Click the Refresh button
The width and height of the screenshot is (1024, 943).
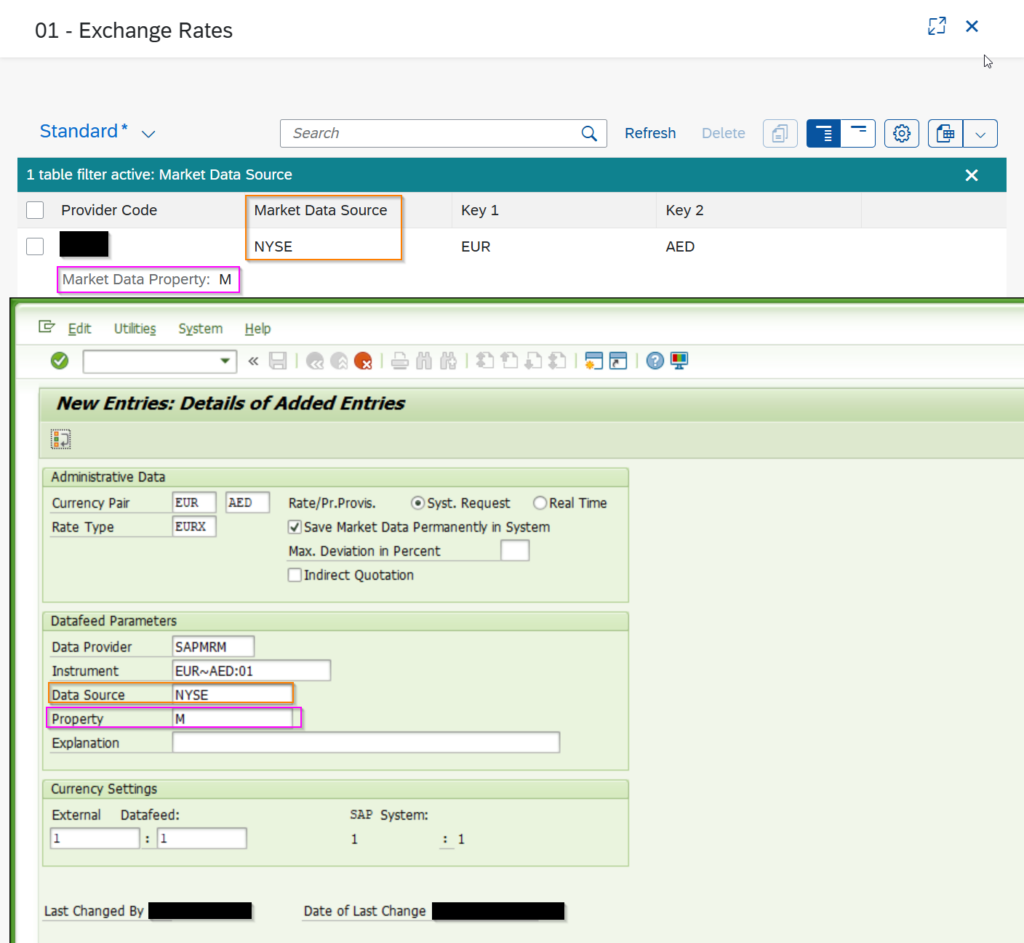click(650, 133)
